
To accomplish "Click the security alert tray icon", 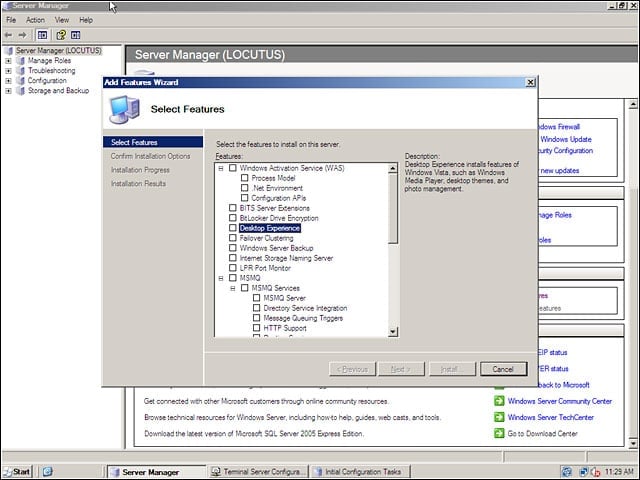I will coord(596,472).
